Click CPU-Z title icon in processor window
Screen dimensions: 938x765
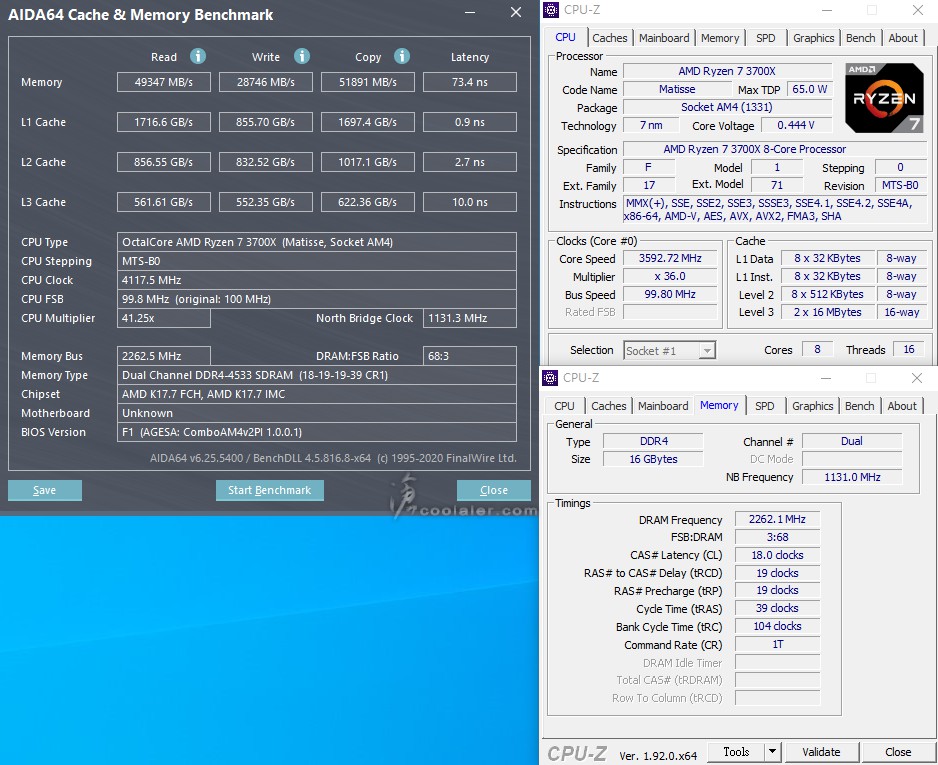(551, 10)
